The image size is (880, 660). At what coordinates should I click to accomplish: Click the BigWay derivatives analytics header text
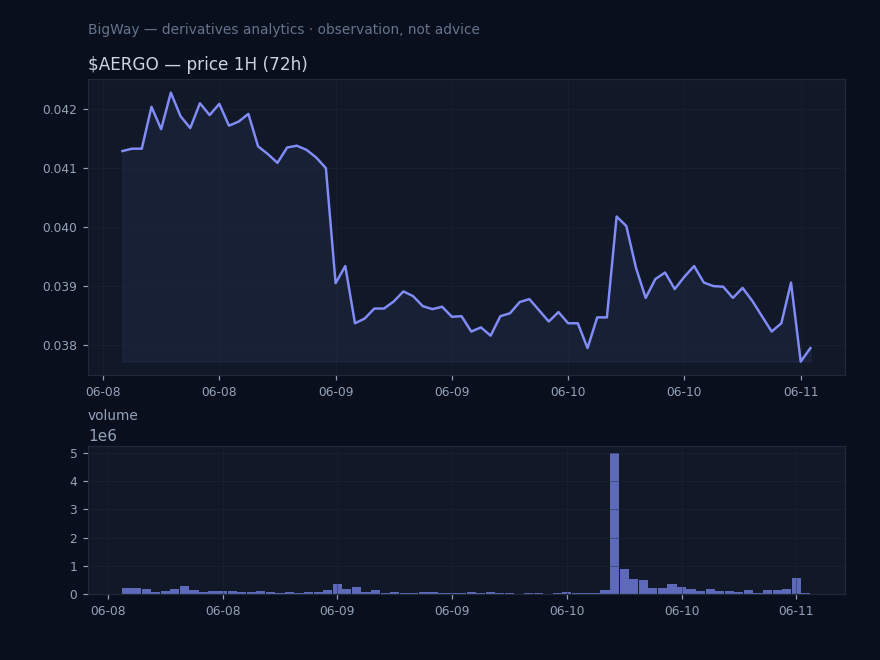click(283, 29)
